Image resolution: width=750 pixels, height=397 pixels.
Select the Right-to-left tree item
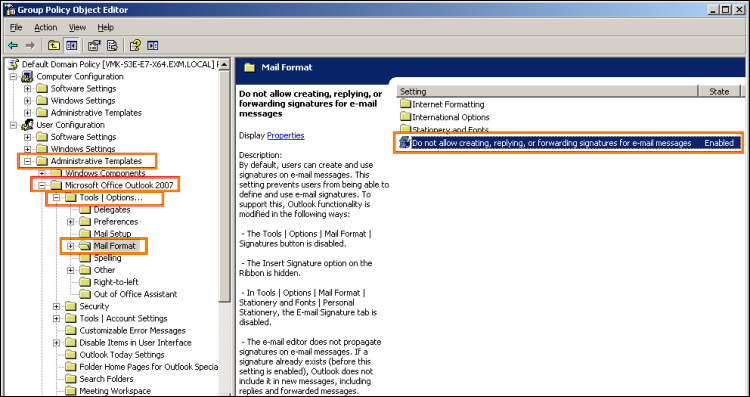(x=116, y=282)
